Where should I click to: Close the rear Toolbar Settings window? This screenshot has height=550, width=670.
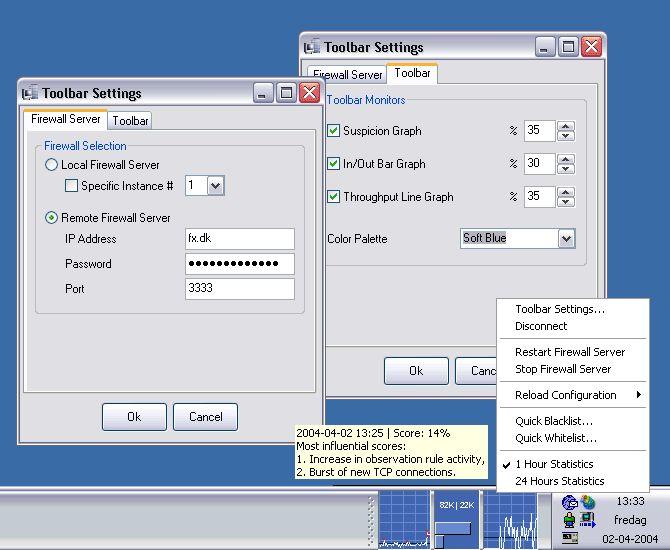tap(591, 47)
